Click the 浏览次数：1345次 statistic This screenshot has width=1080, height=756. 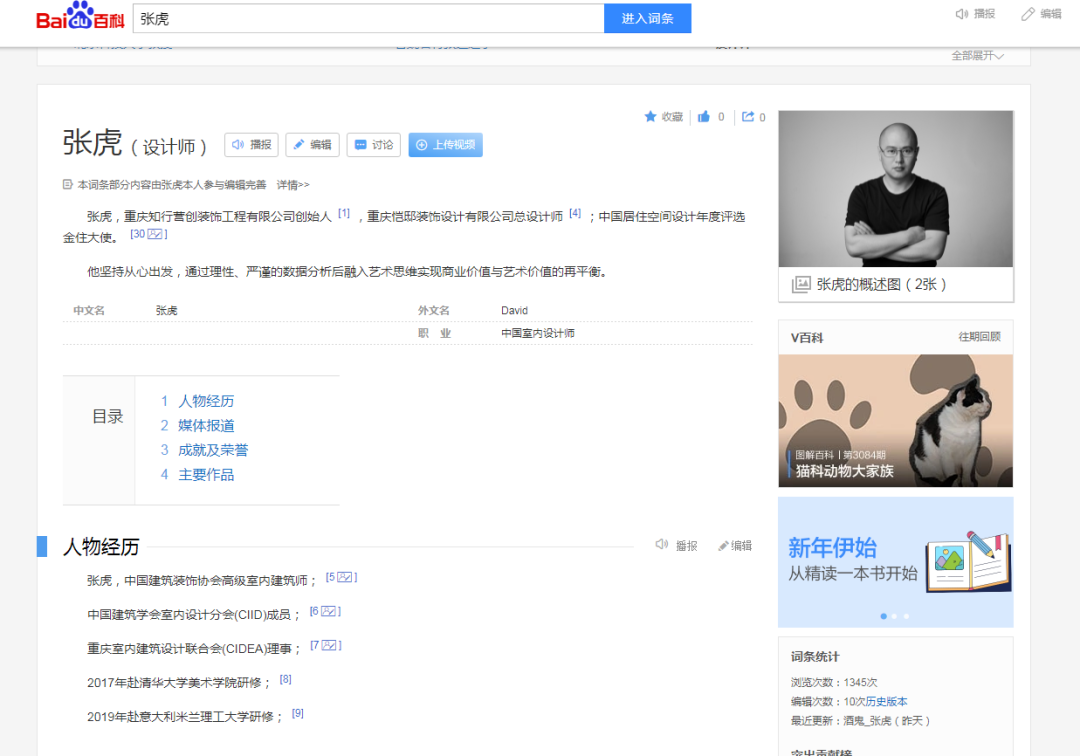[834, 682]
